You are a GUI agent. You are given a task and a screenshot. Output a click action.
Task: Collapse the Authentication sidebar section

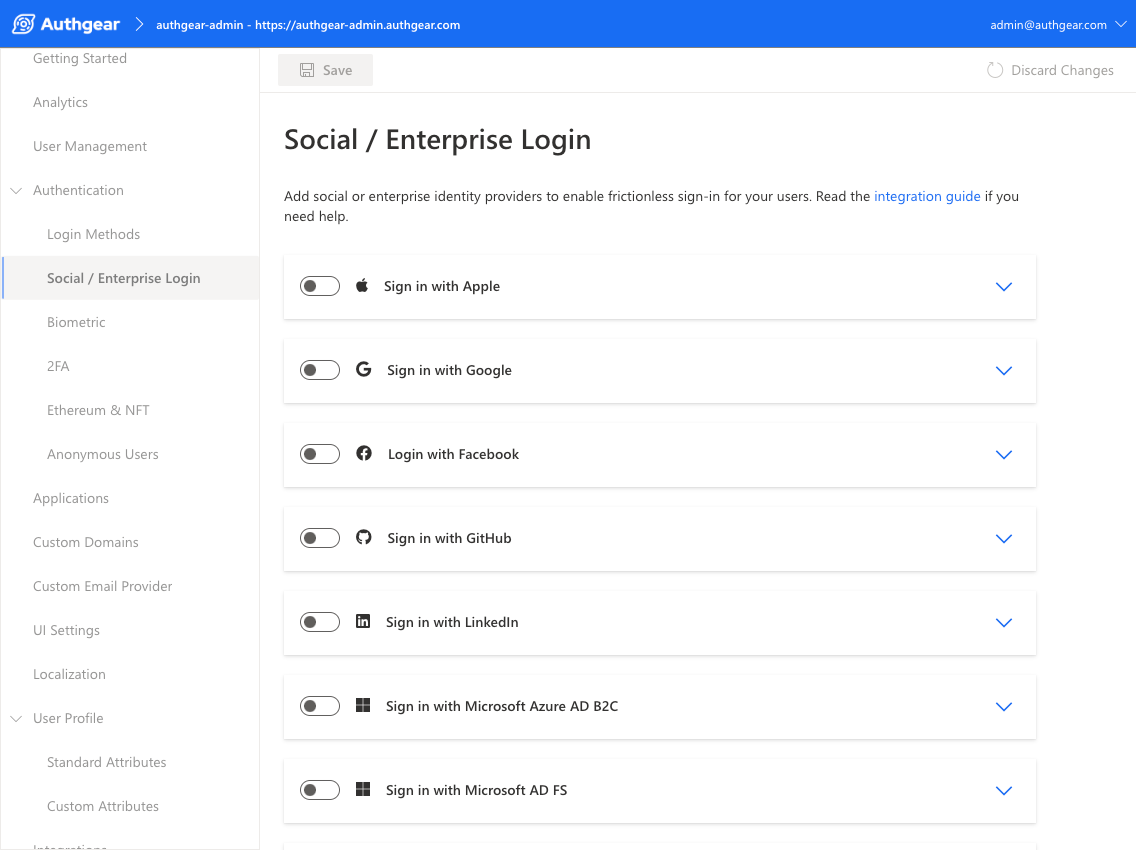coord(16,190)
